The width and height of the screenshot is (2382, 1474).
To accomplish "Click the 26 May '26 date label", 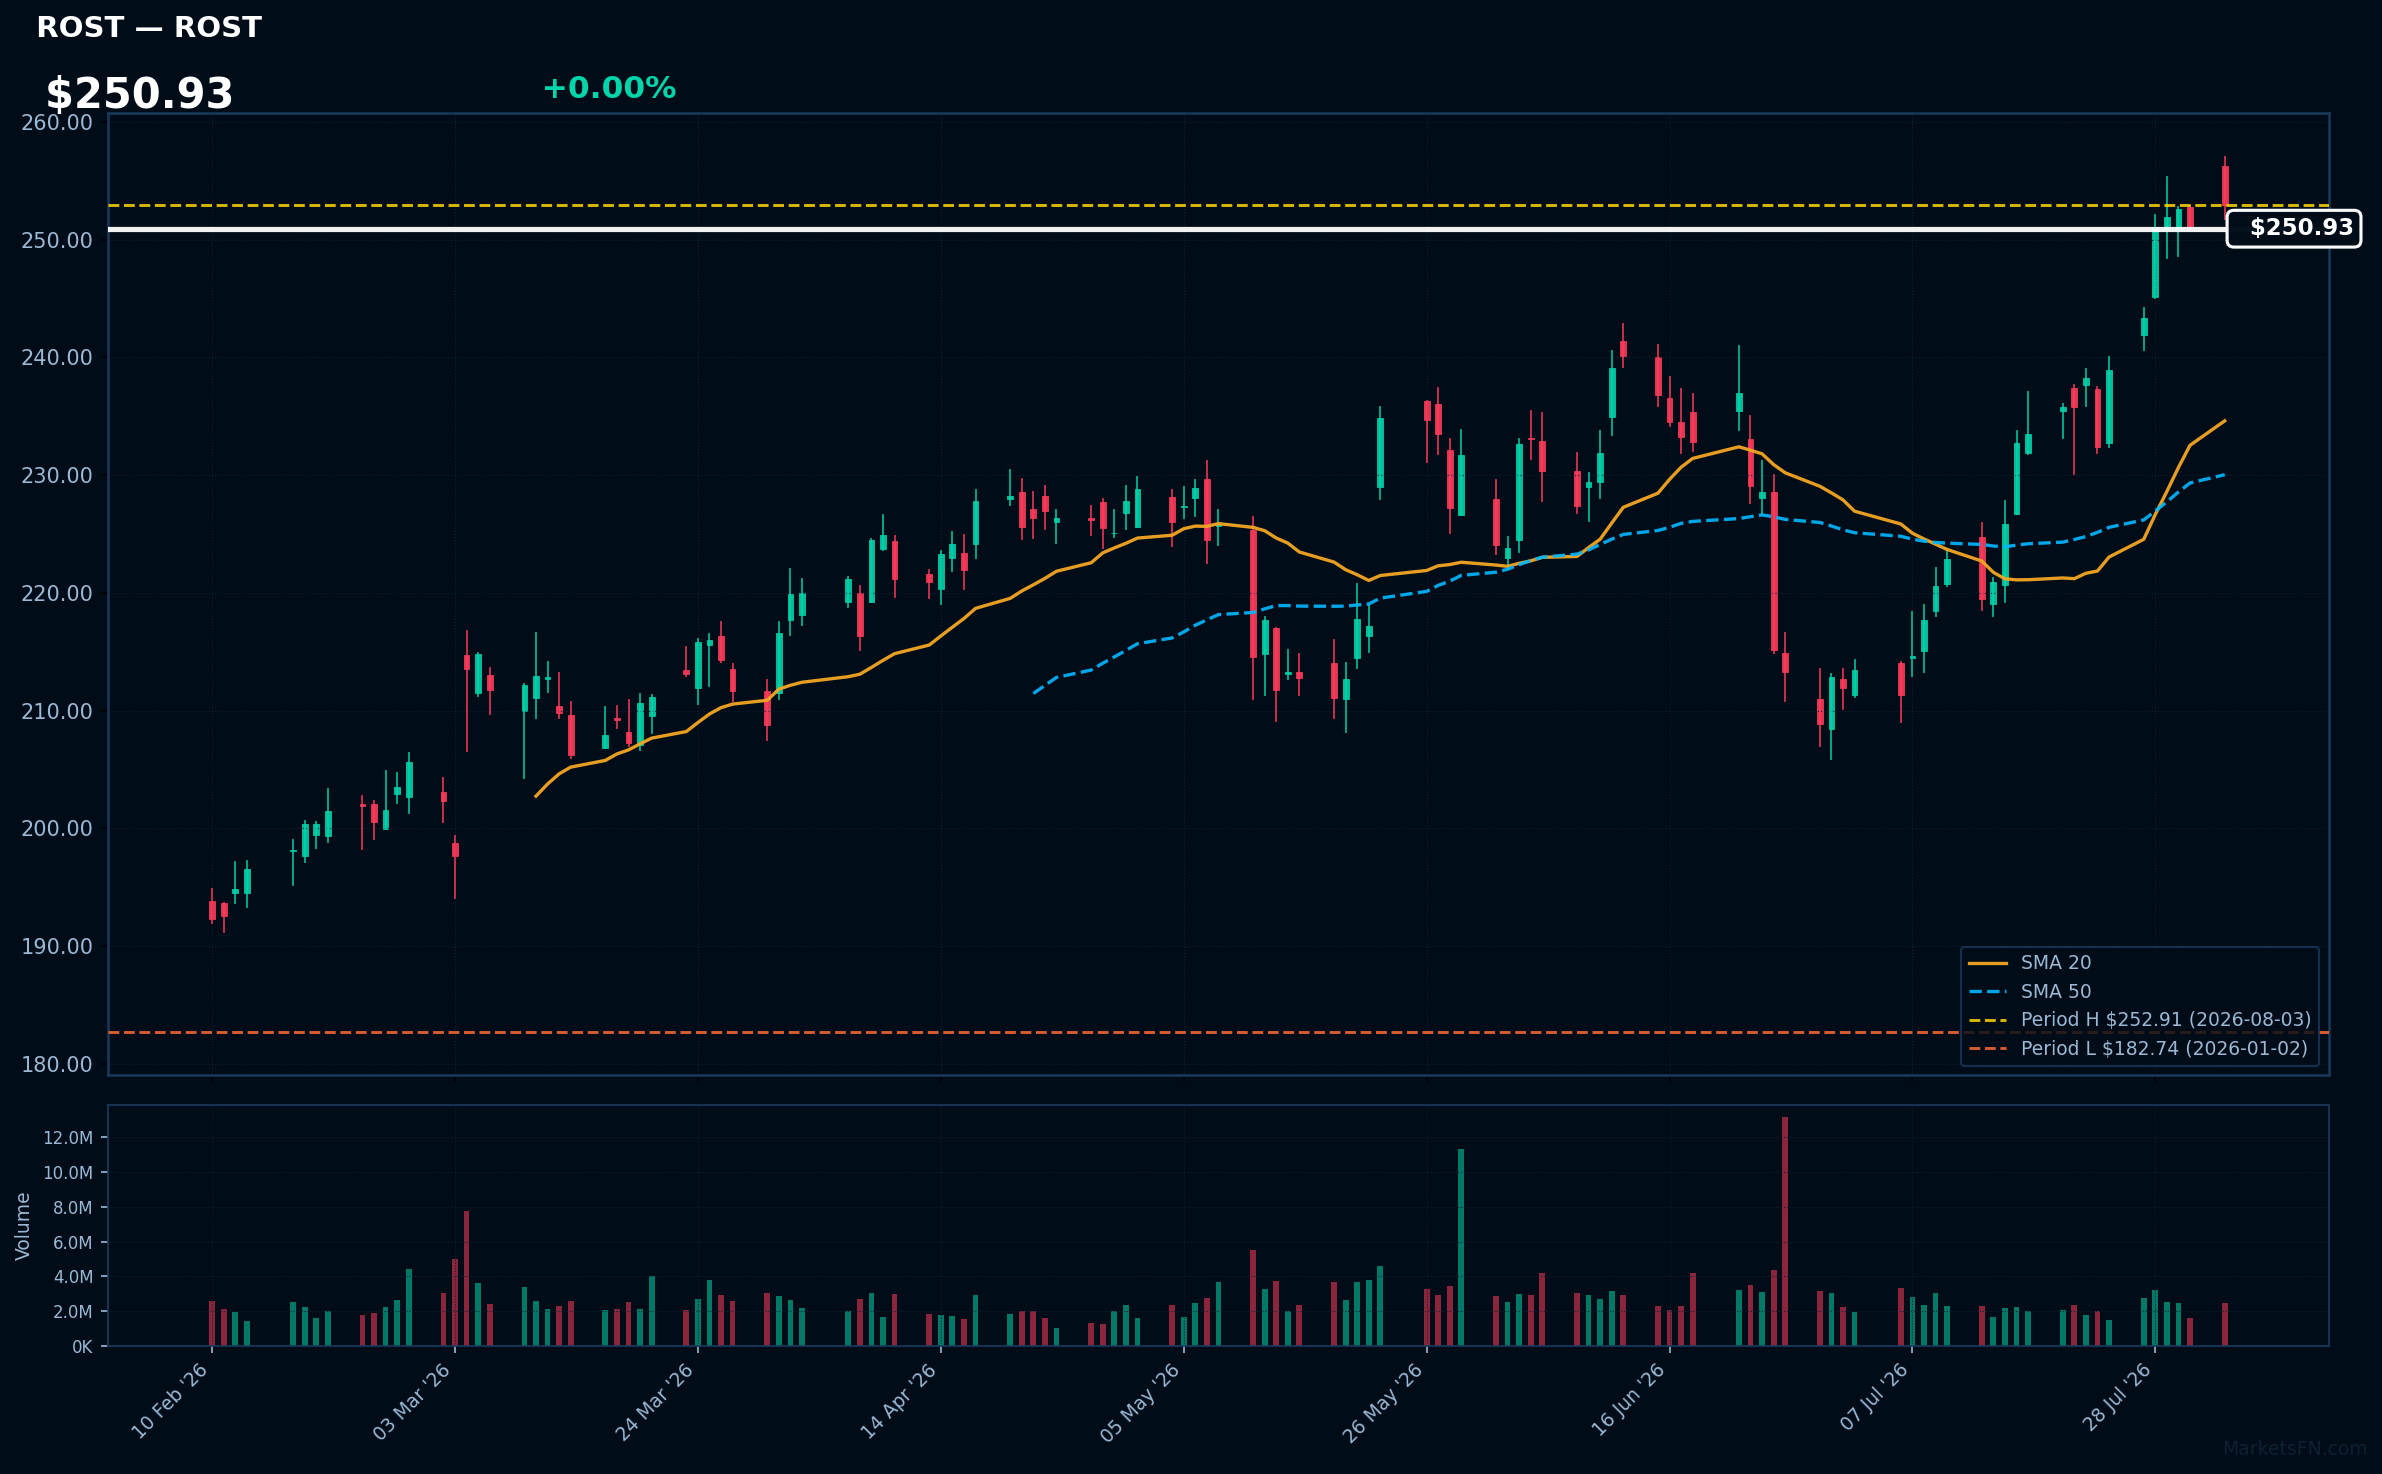I will pos(1382,1401).
